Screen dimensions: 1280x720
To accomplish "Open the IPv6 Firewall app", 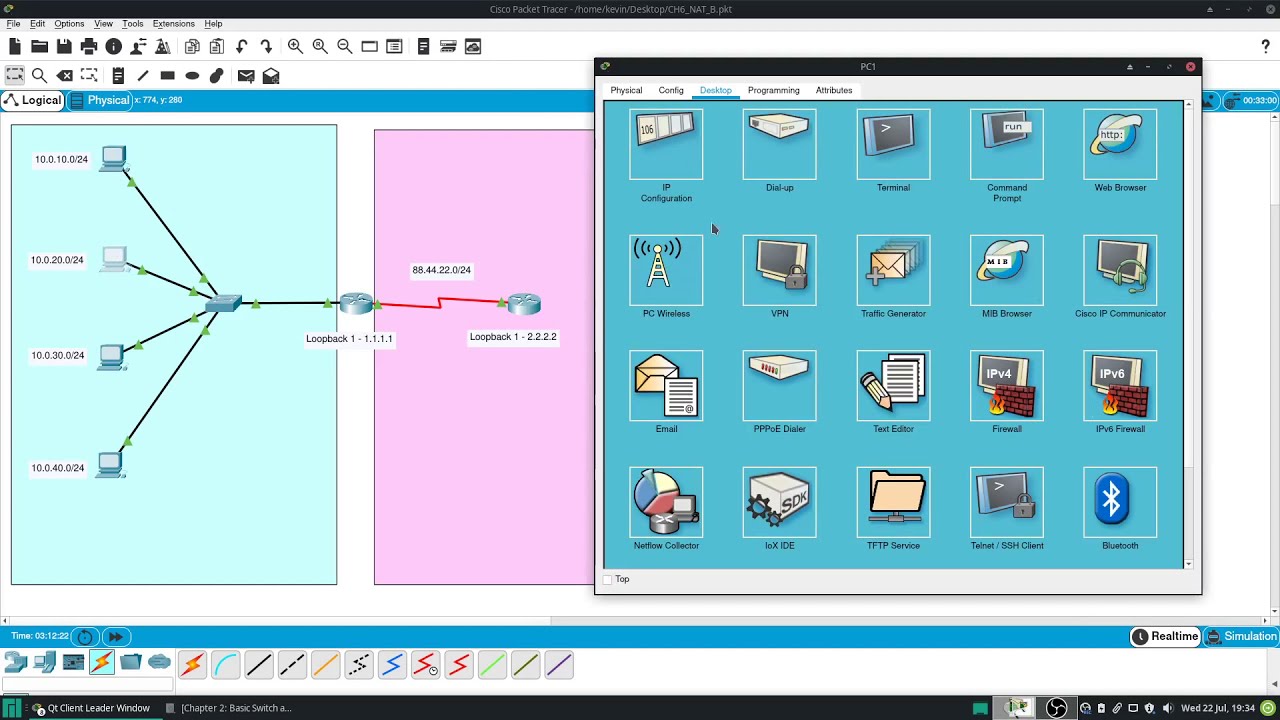I will [x=1120, y=386].
